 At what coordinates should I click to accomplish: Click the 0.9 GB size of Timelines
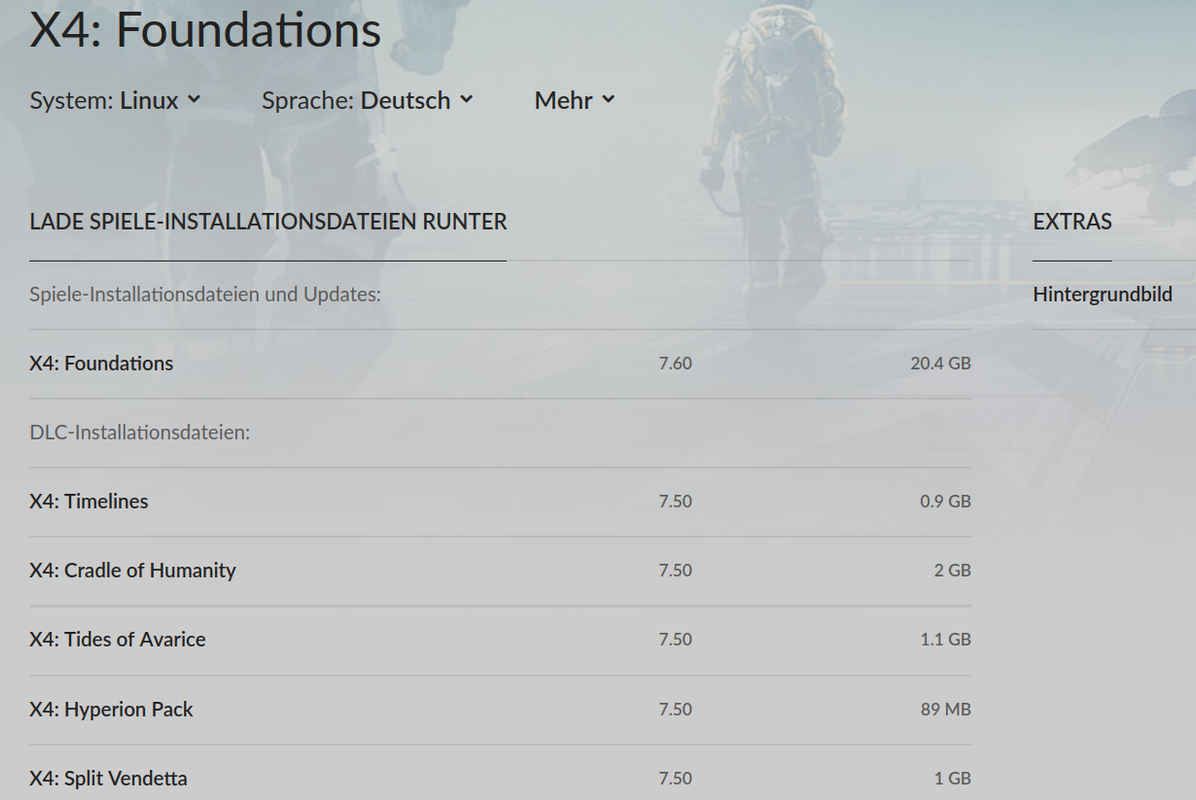point(945,501)
